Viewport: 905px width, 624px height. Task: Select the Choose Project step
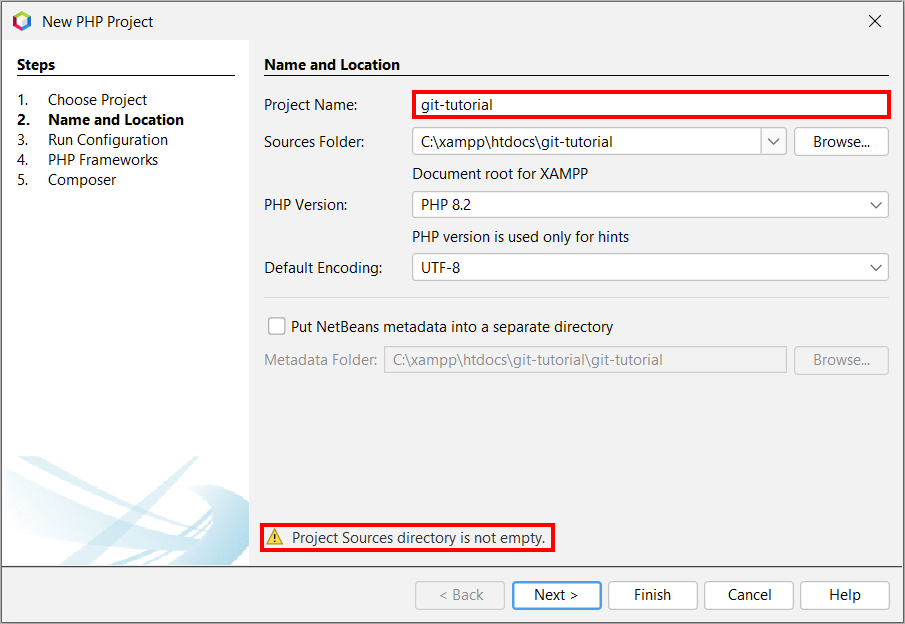click(97, 100)
